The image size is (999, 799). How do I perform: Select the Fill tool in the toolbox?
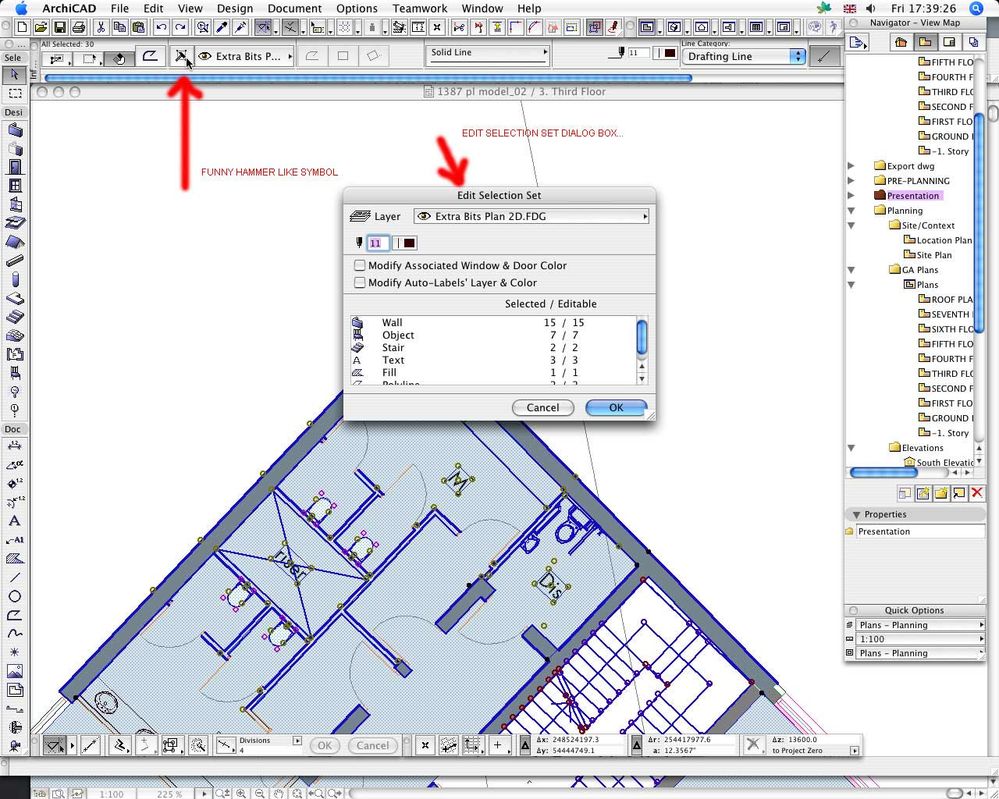pos(15,559)
